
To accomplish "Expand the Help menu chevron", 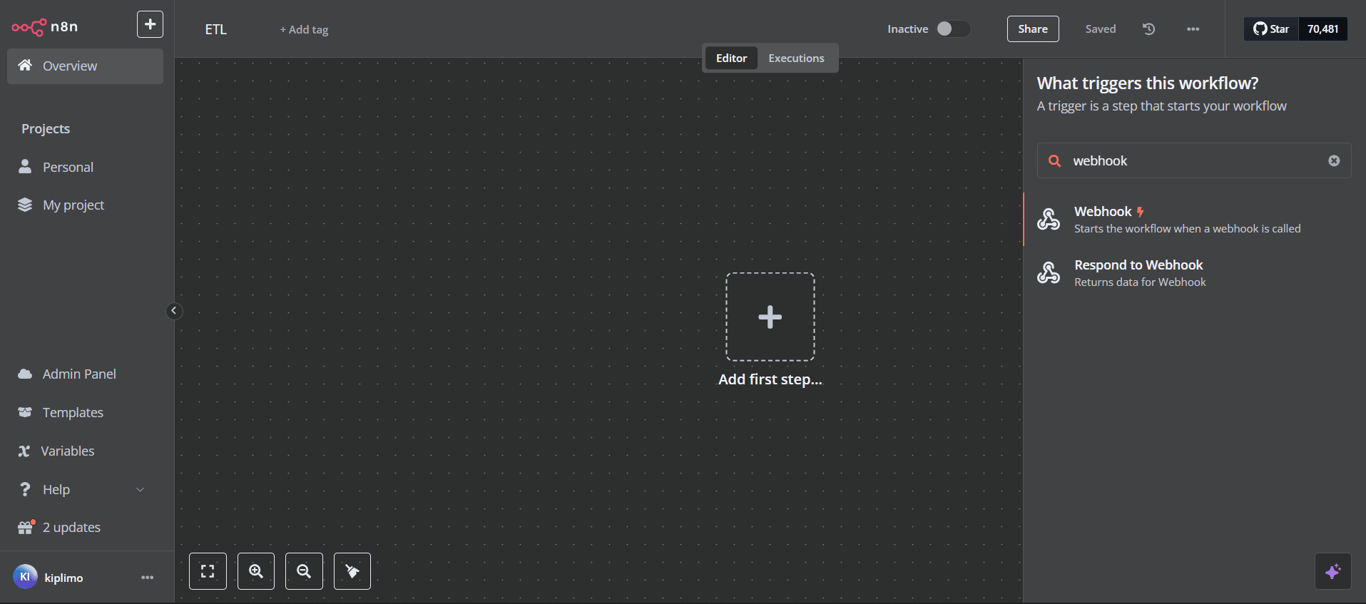I will tap(140, 489).
